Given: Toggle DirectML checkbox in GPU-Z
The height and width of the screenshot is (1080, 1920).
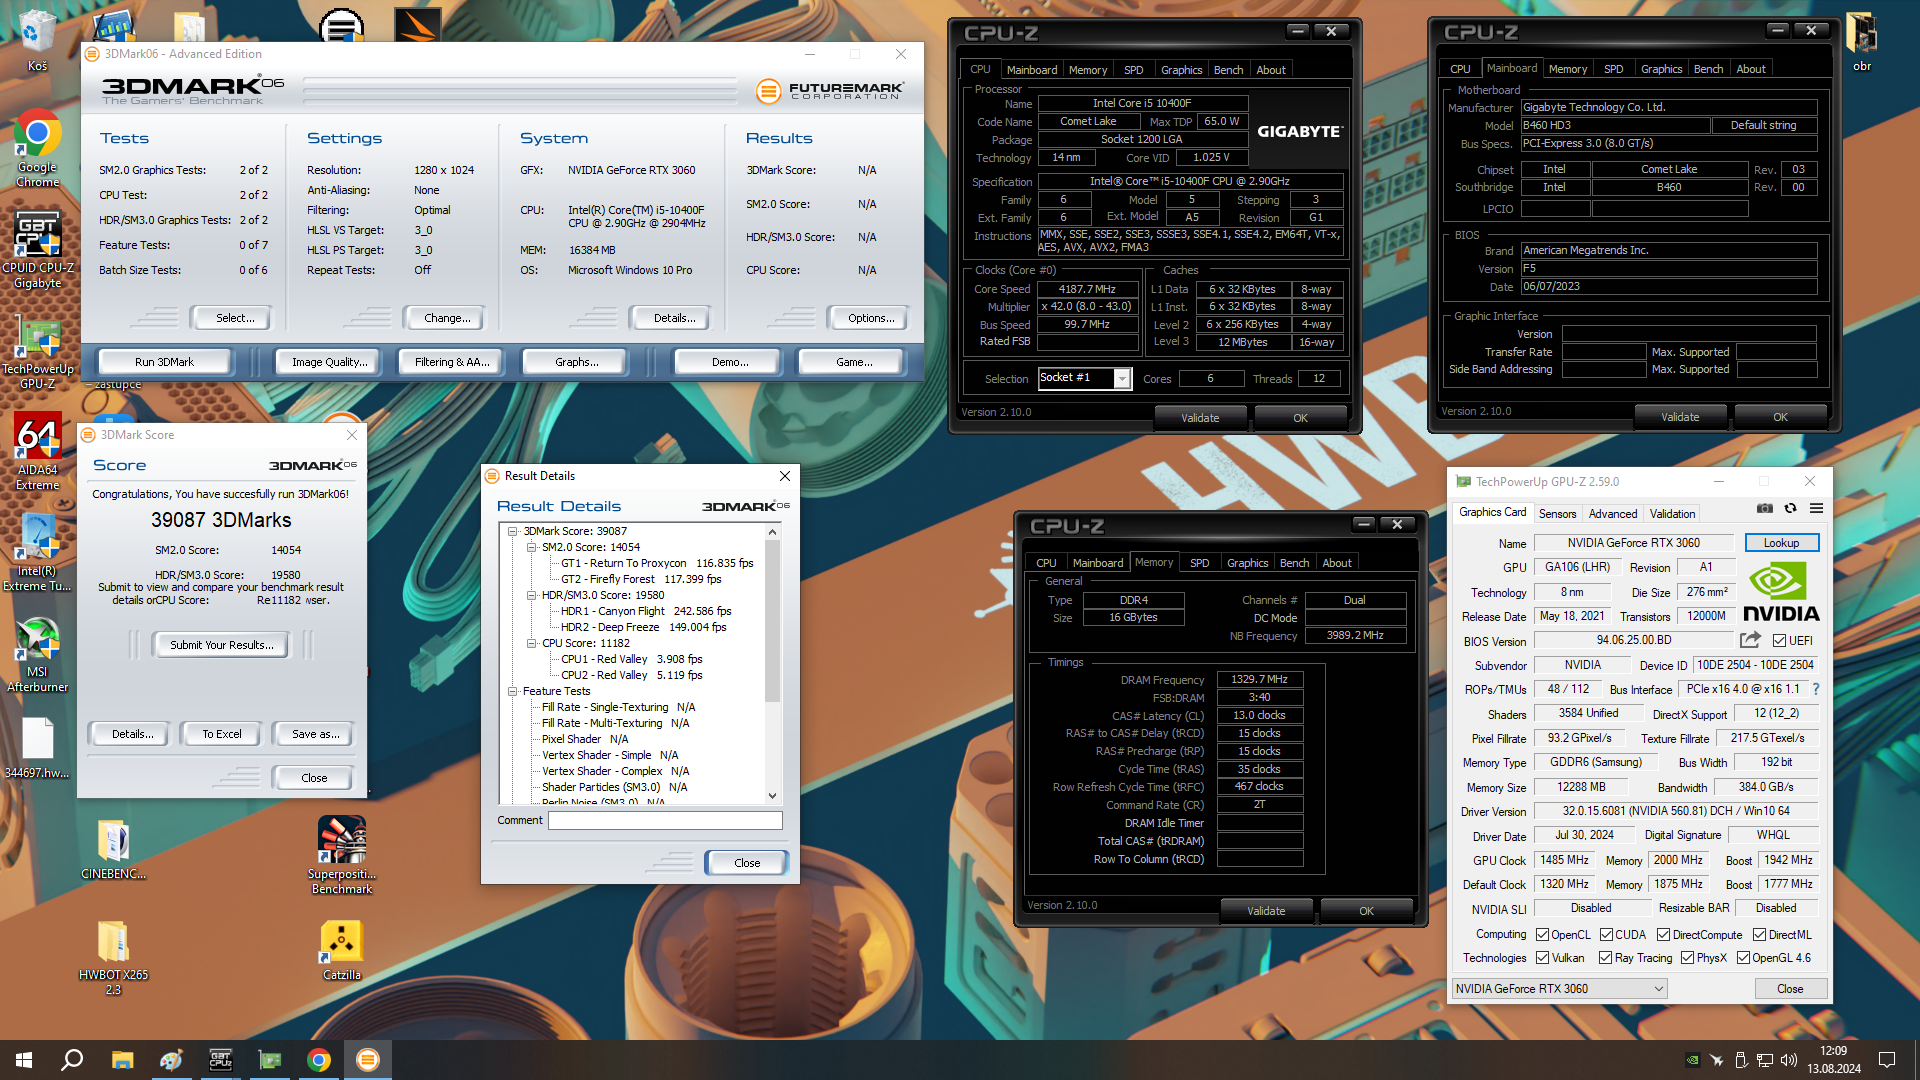Looking at the screenshot, I should coord(1759,935).
